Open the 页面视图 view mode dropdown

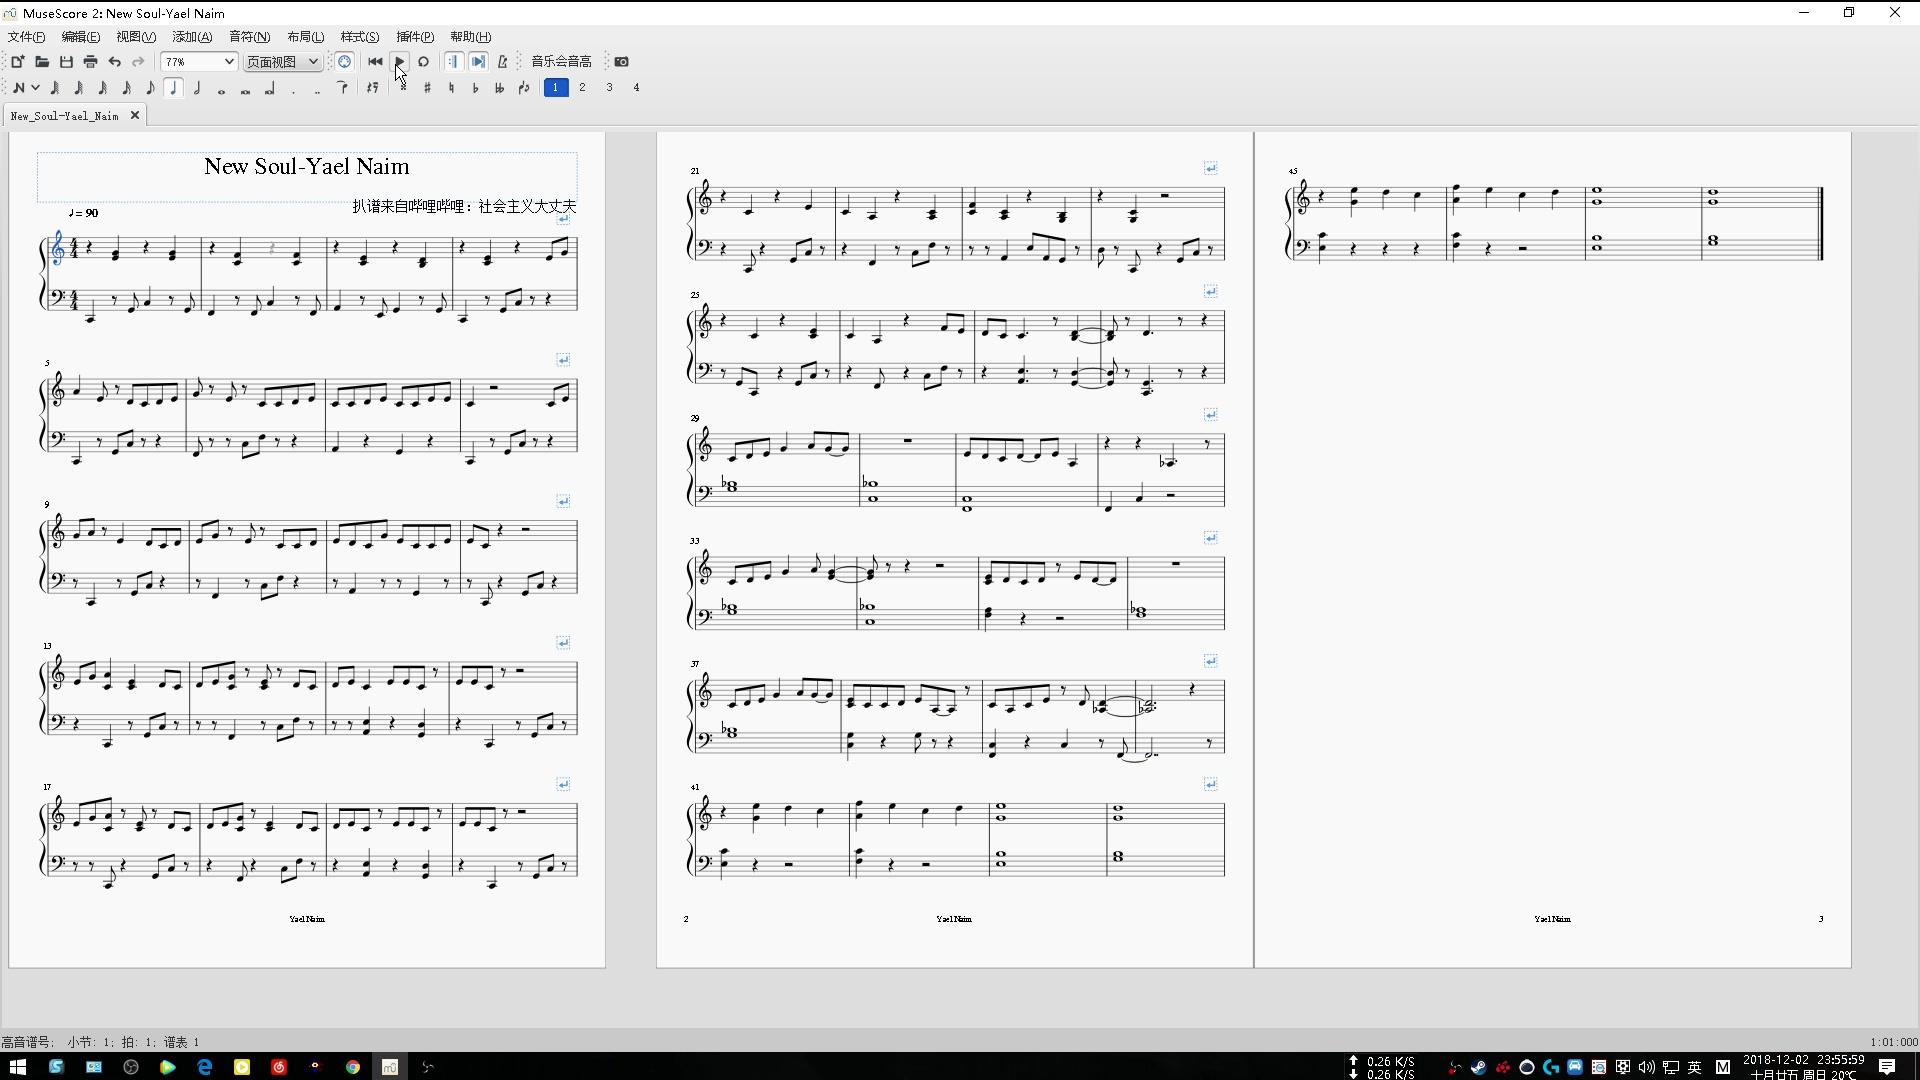(x=312, y=62)
